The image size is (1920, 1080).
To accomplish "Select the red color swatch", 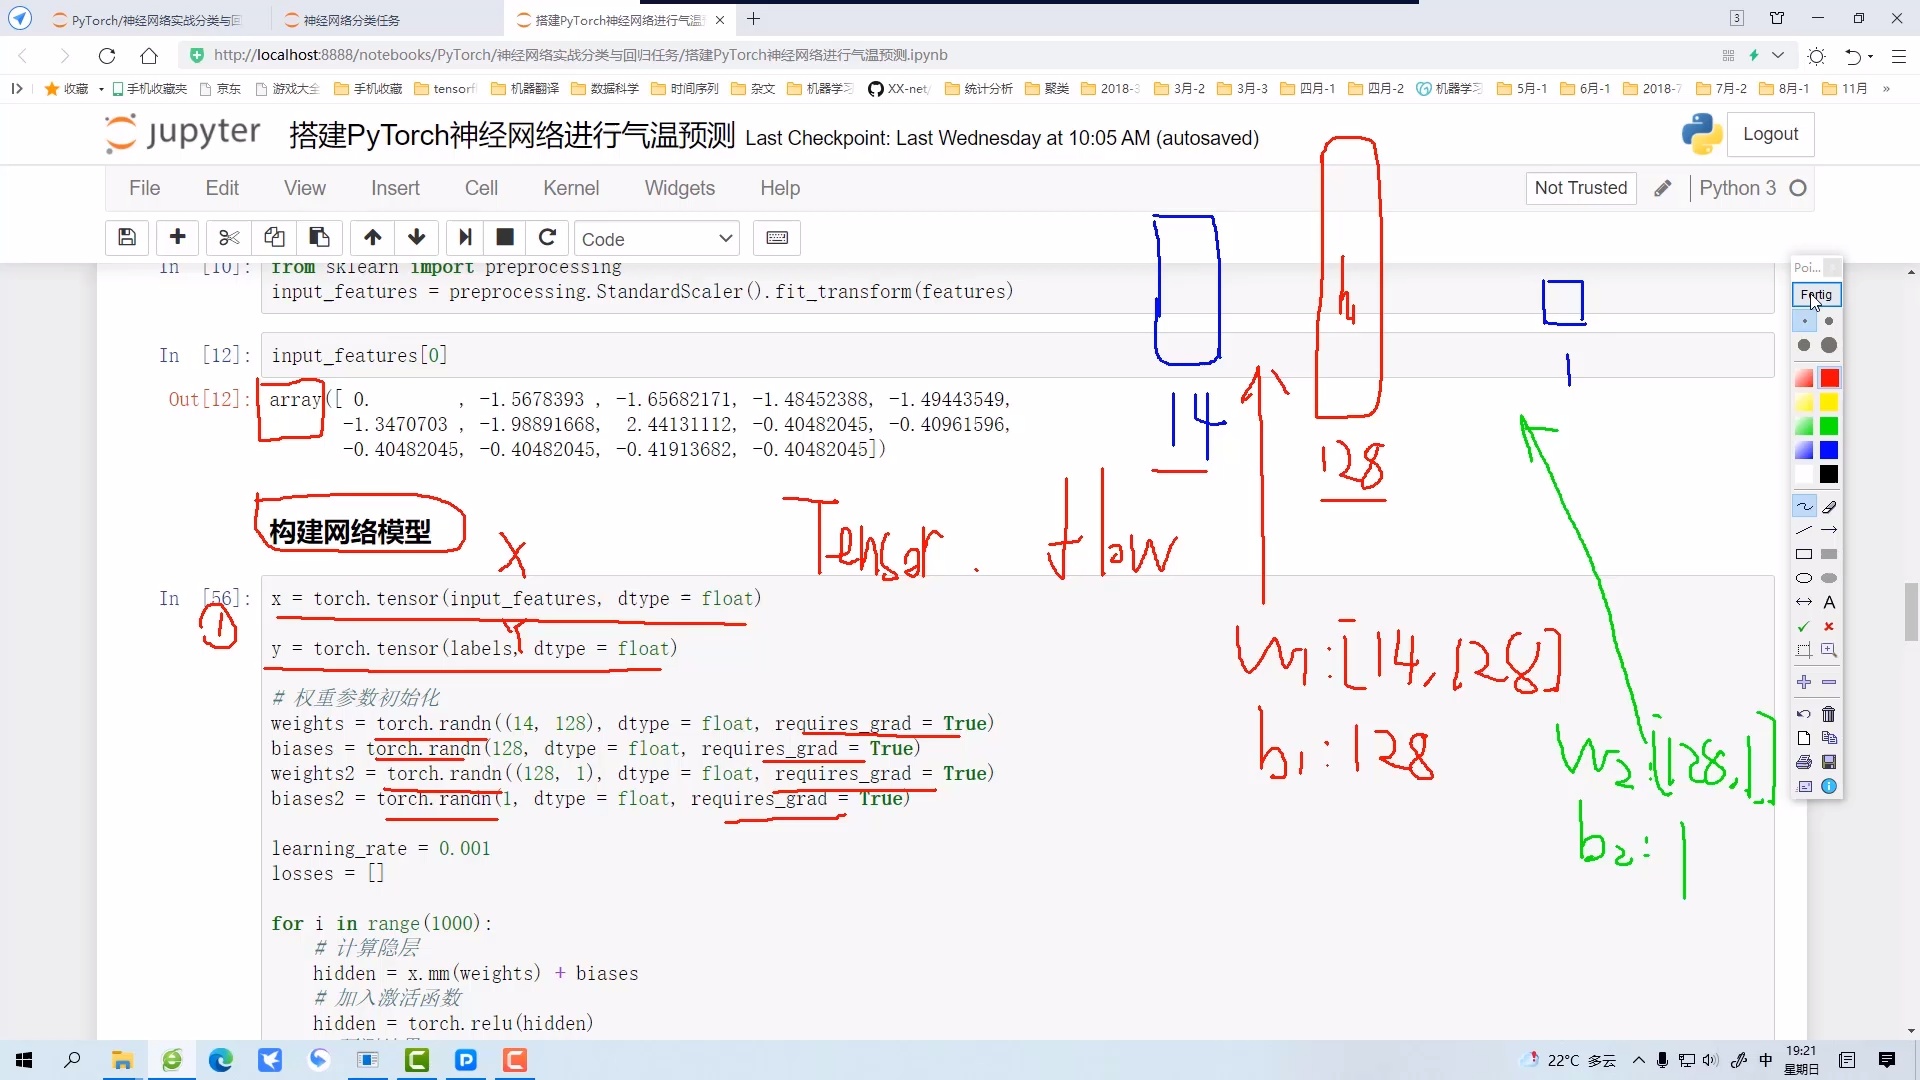I will 1829,378.
